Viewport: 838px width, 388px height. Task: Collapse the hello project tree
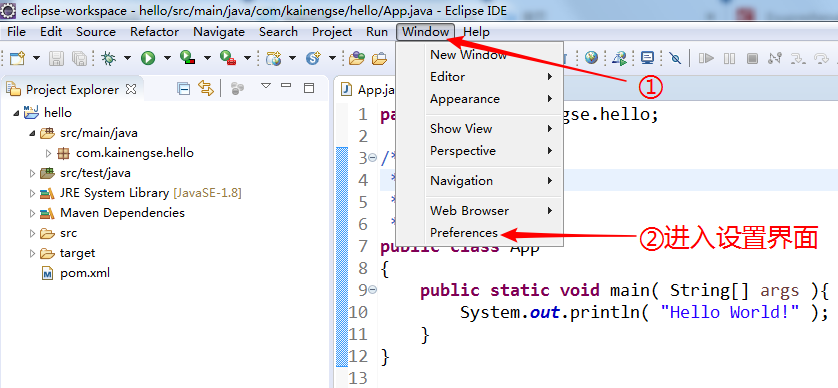(x=16, y=113)
